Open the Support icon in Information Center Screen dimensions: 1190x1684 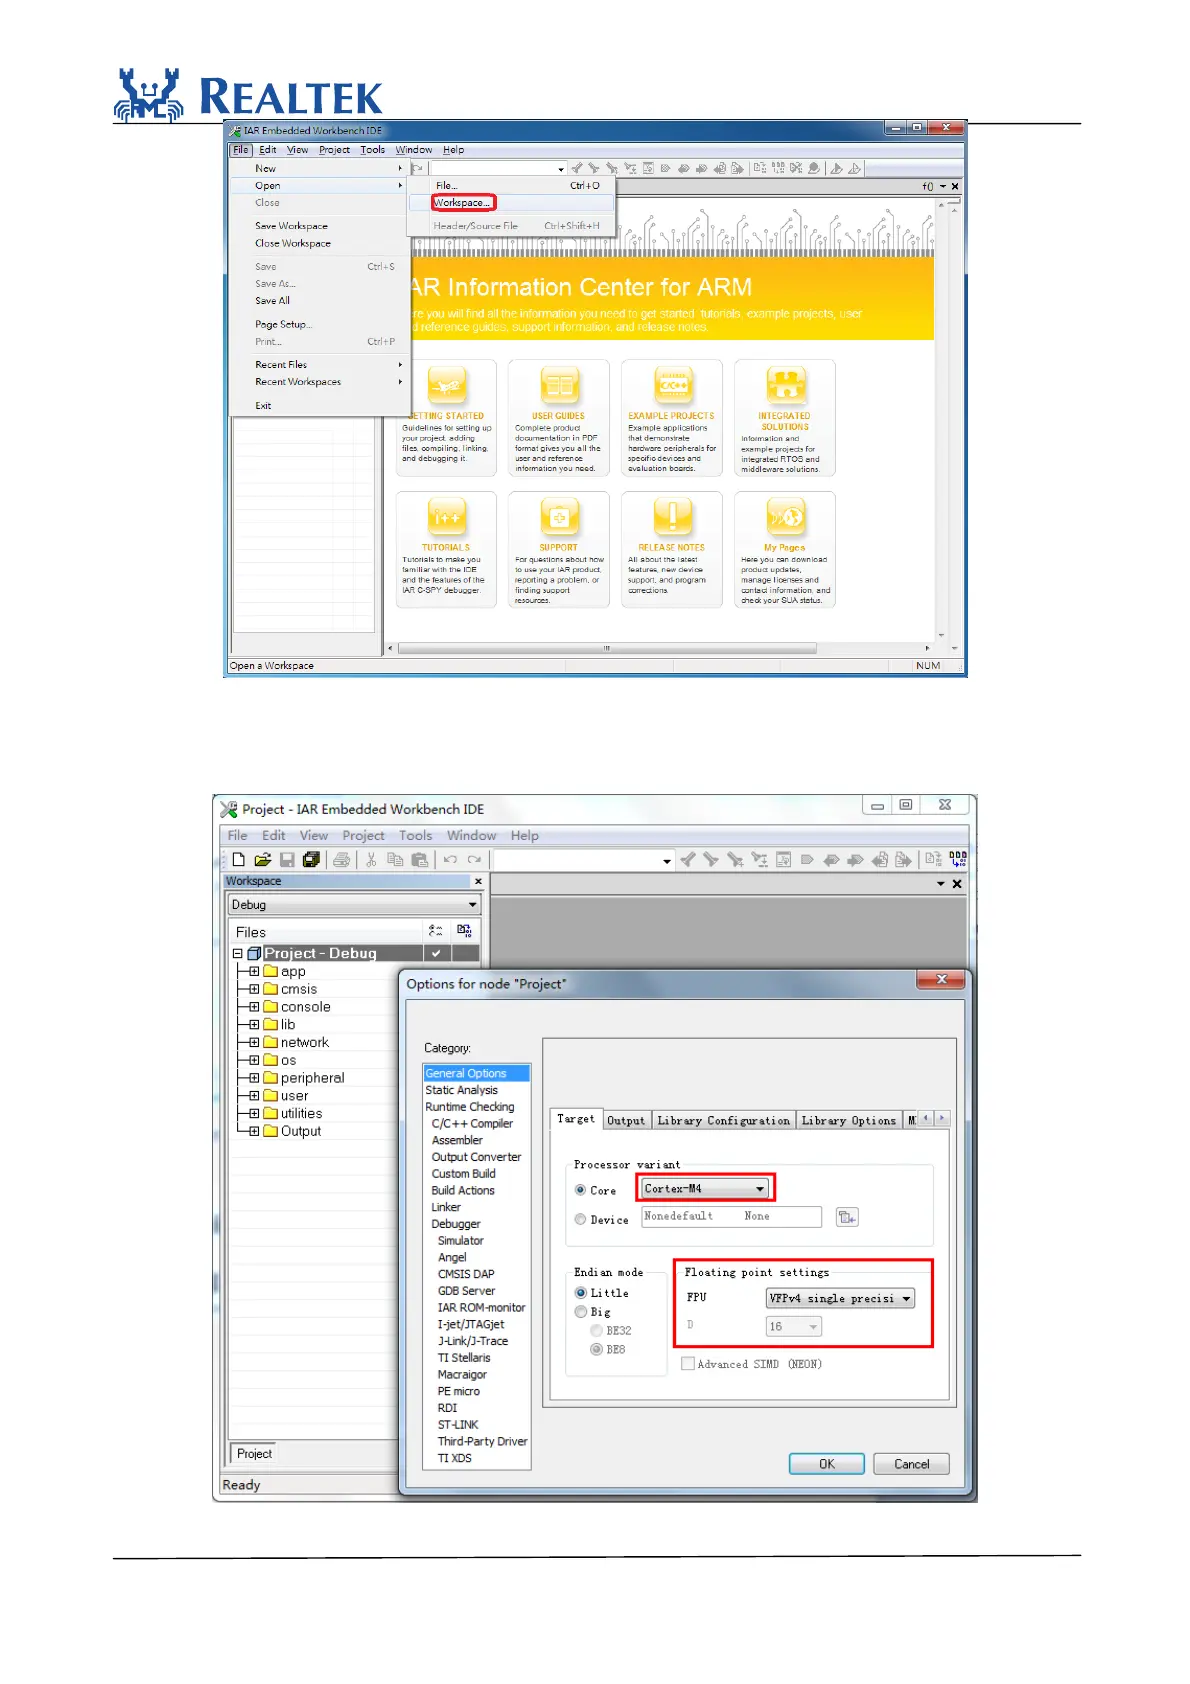[x=559, y=516]
